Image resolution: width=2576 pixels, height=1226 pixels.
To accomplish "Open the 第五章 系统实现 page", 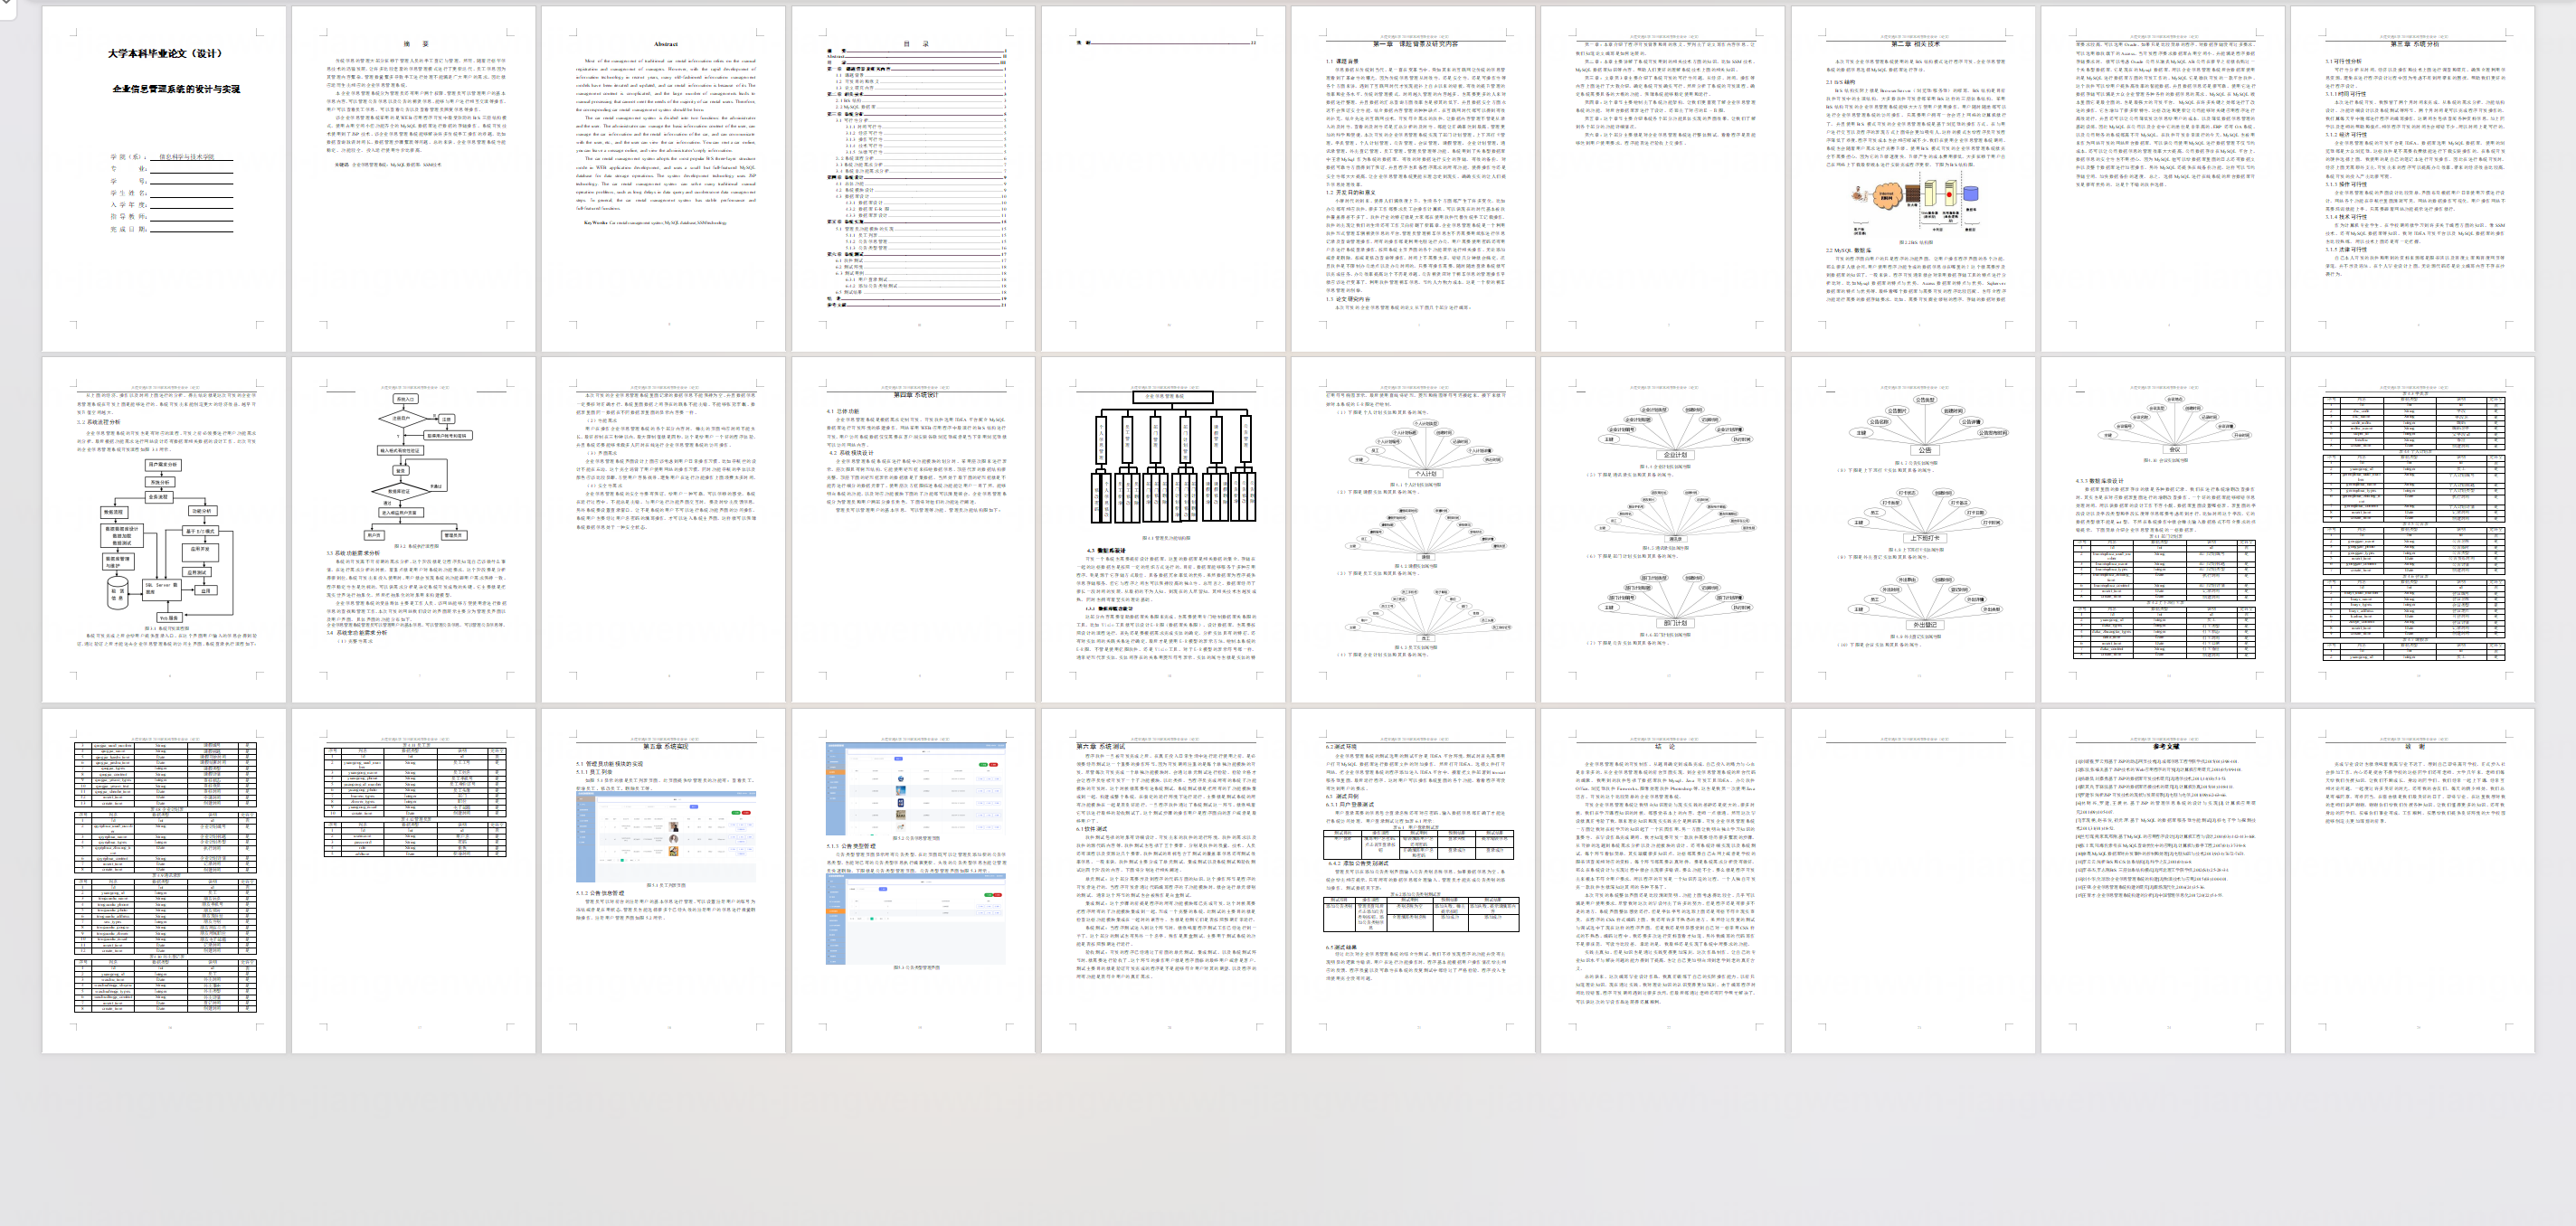I will pos(663,881).
